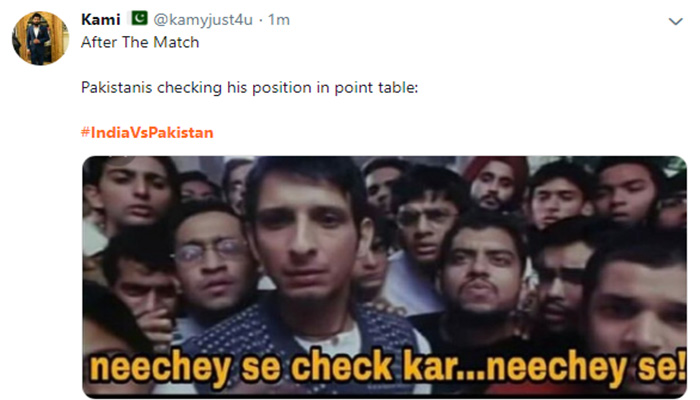Click the Pakistan flag emoji beside Kami
This screenshot has height=400, width=700.
click(138, 19)
